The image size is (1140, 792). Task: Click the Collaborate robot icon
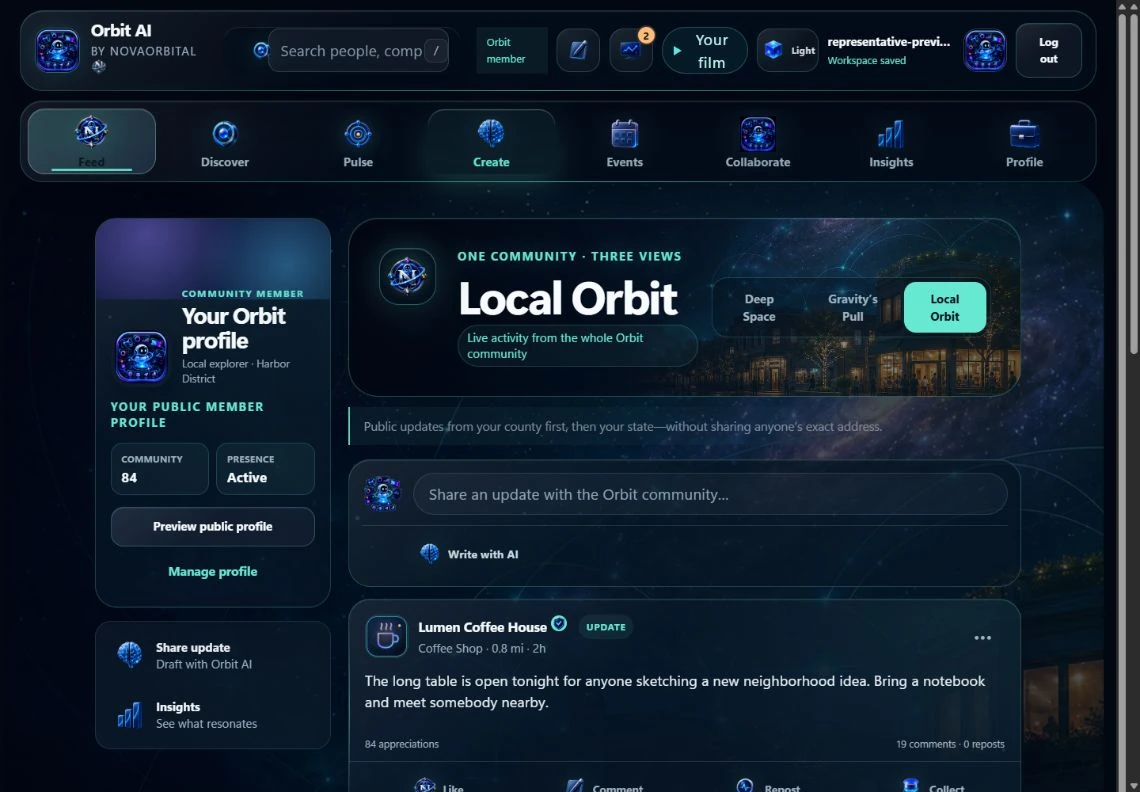point(758,134)
